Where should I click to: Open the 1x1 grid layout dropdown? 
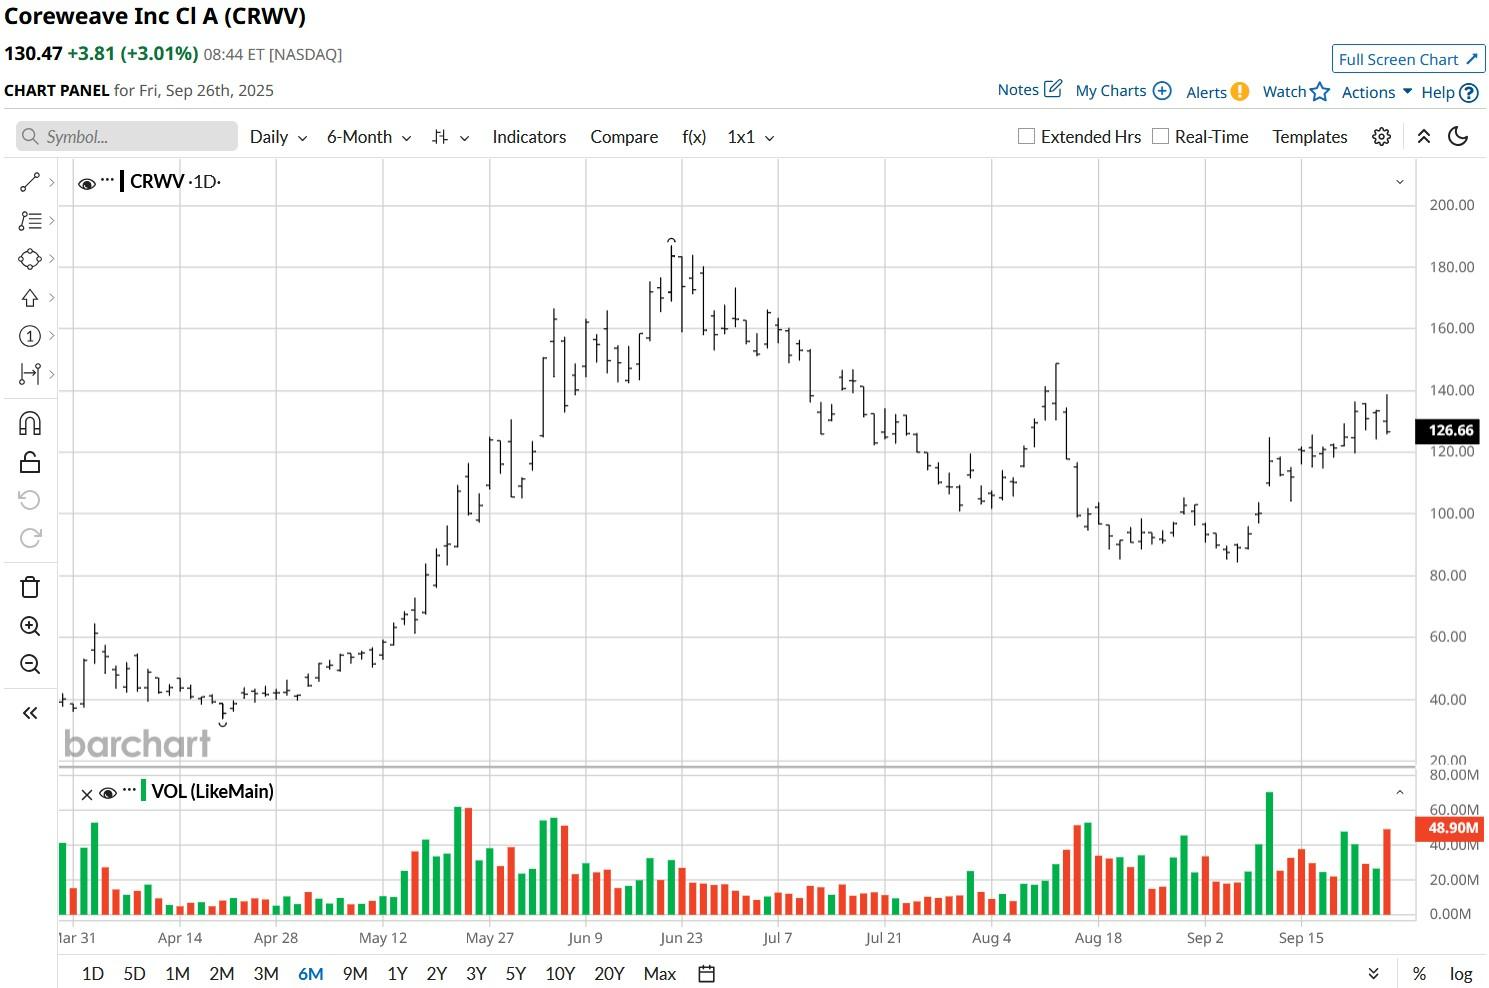point(750,137)
